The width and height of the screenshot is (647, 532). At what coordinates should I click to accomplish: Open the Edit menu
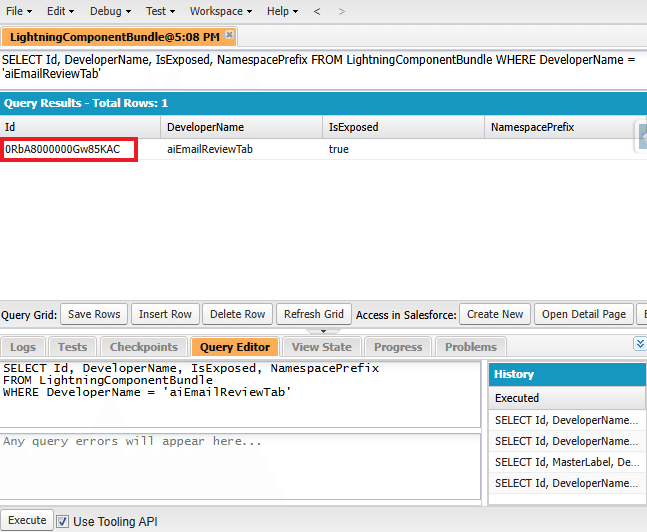point(60,11)
